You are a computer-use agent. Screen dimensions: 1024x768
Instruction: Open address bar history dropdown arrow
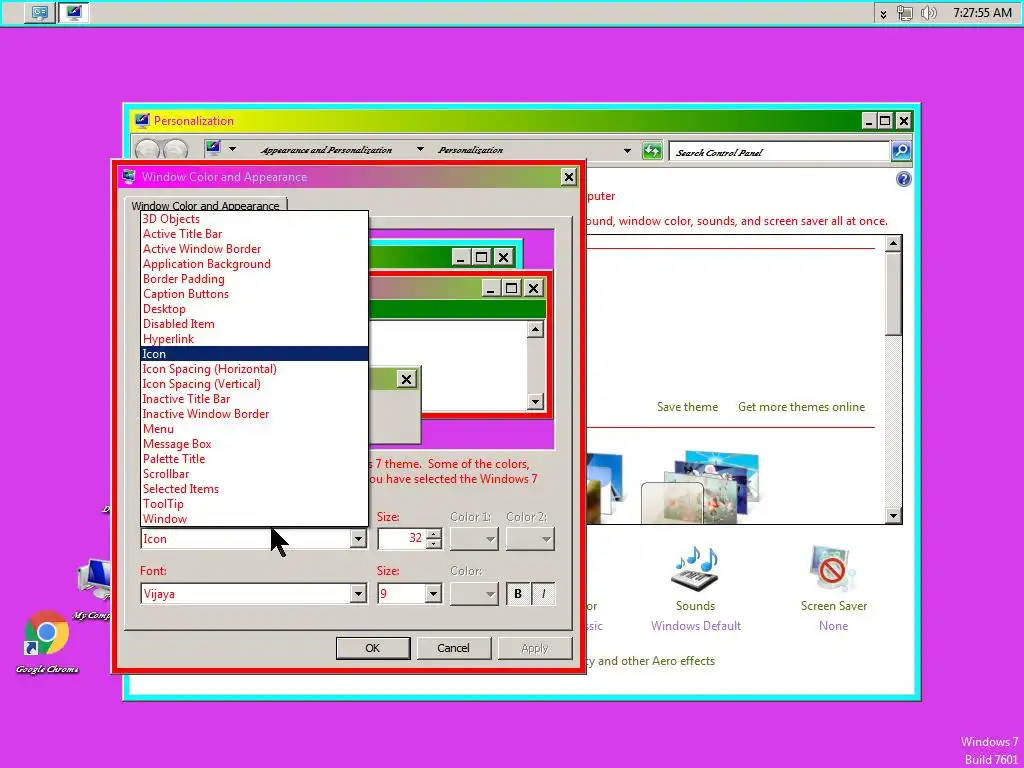pyautogui.click(x=627, y=151)
